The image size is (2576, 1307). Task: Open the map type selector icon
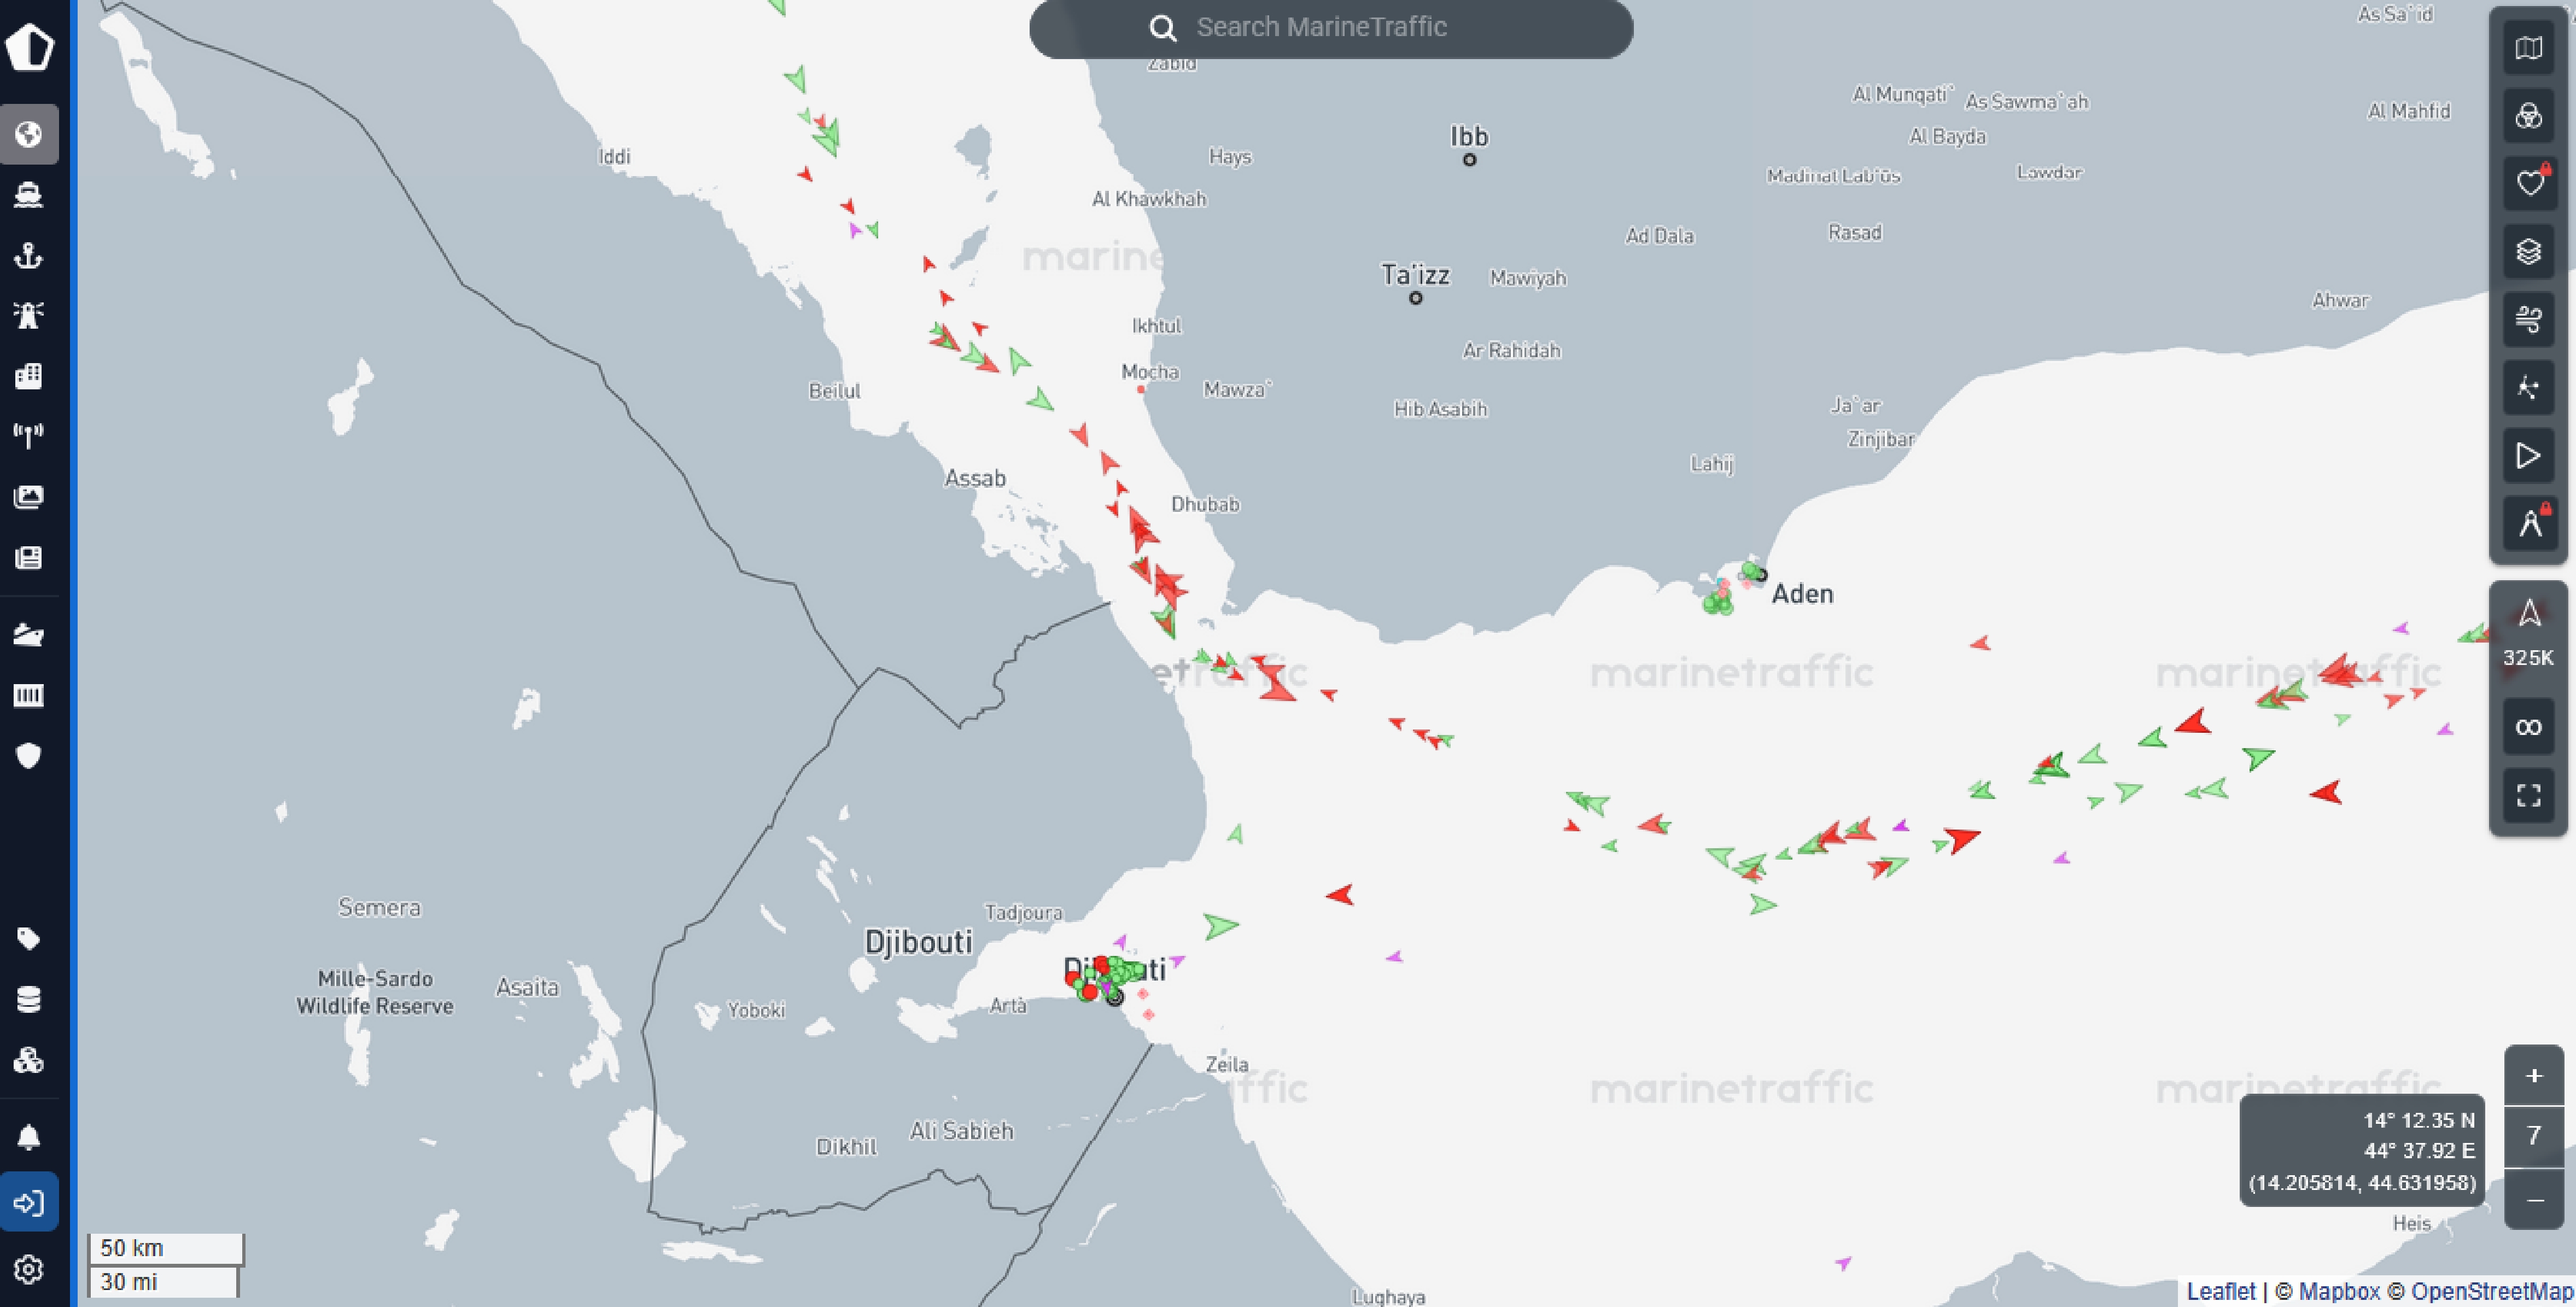click(x=2528, y=48)
